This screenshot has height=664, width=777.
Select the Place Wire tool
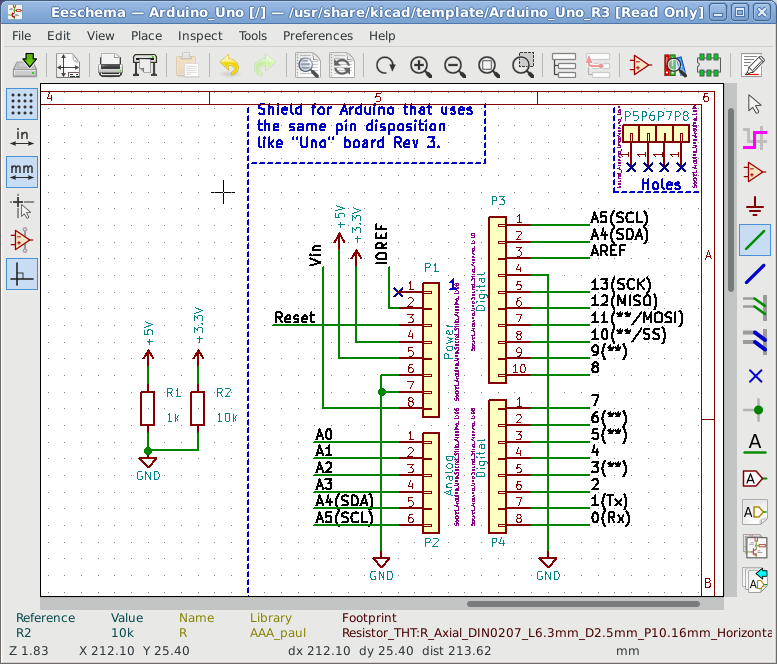coord(755,240)
